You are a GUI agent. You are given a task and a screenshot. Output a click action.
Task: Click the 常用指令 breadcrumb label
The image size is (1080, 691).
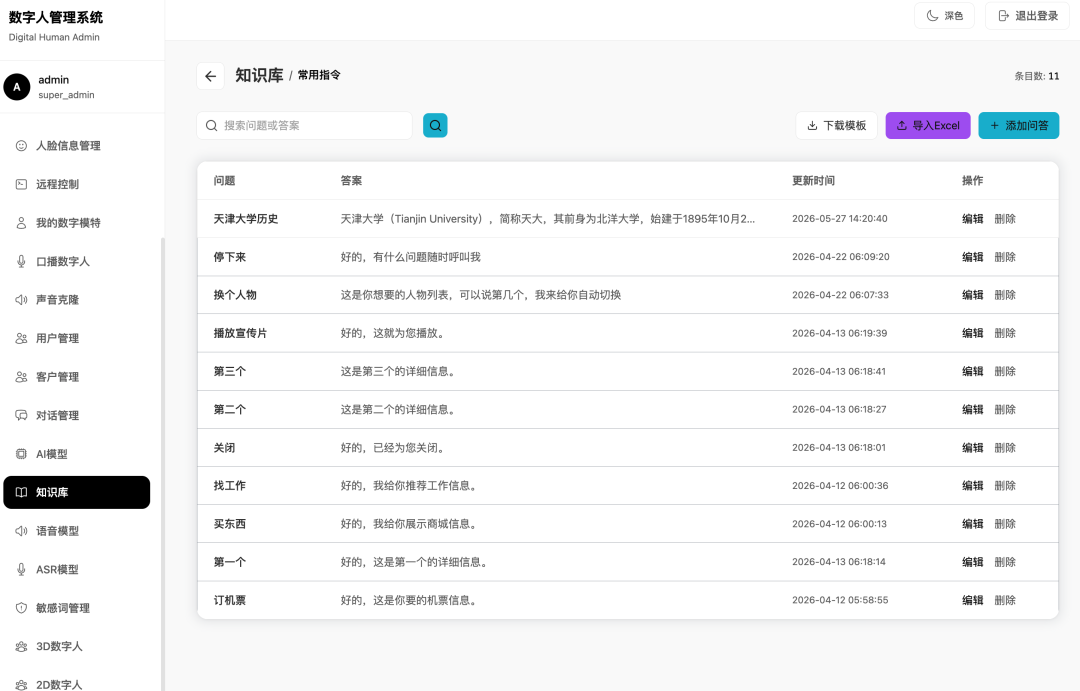(x=319, y=75)
